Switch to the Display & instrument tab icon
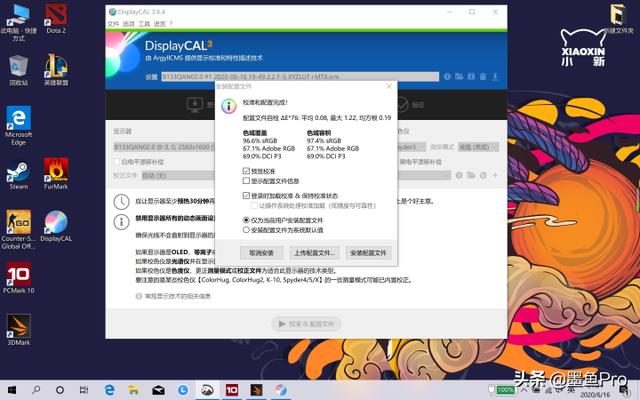This screenshot has width=640, height=400. tap(195, 105)
